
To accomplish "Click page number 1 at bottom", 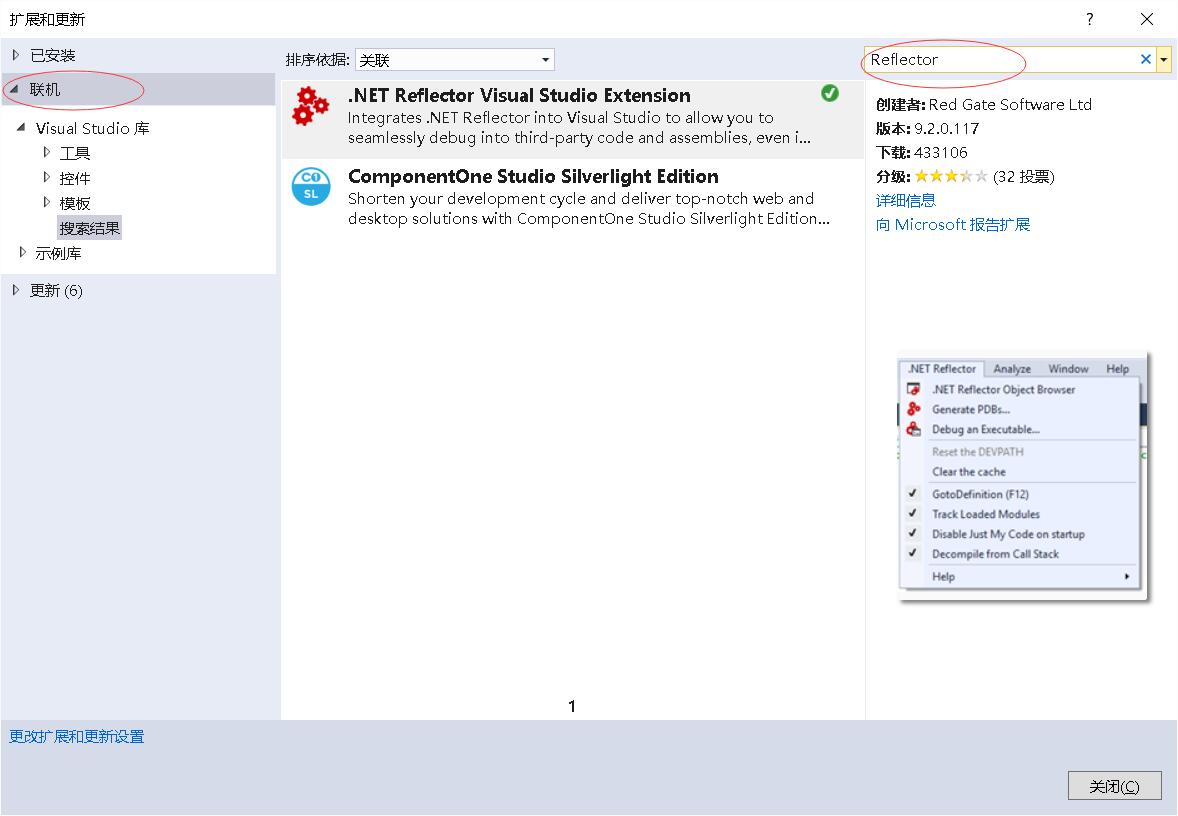I will (x=572, y=706).
